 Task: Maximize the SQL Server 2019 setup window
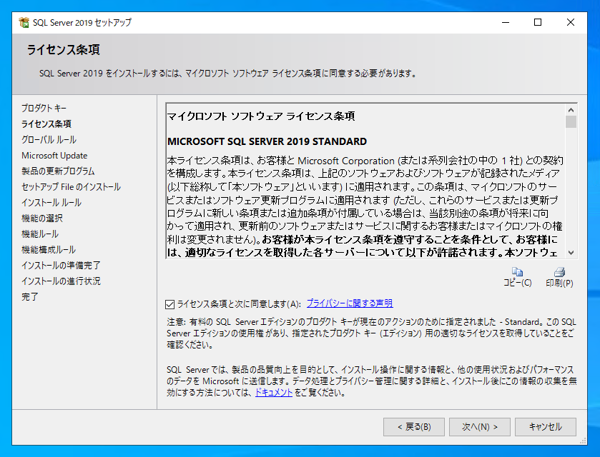(538, 23)
